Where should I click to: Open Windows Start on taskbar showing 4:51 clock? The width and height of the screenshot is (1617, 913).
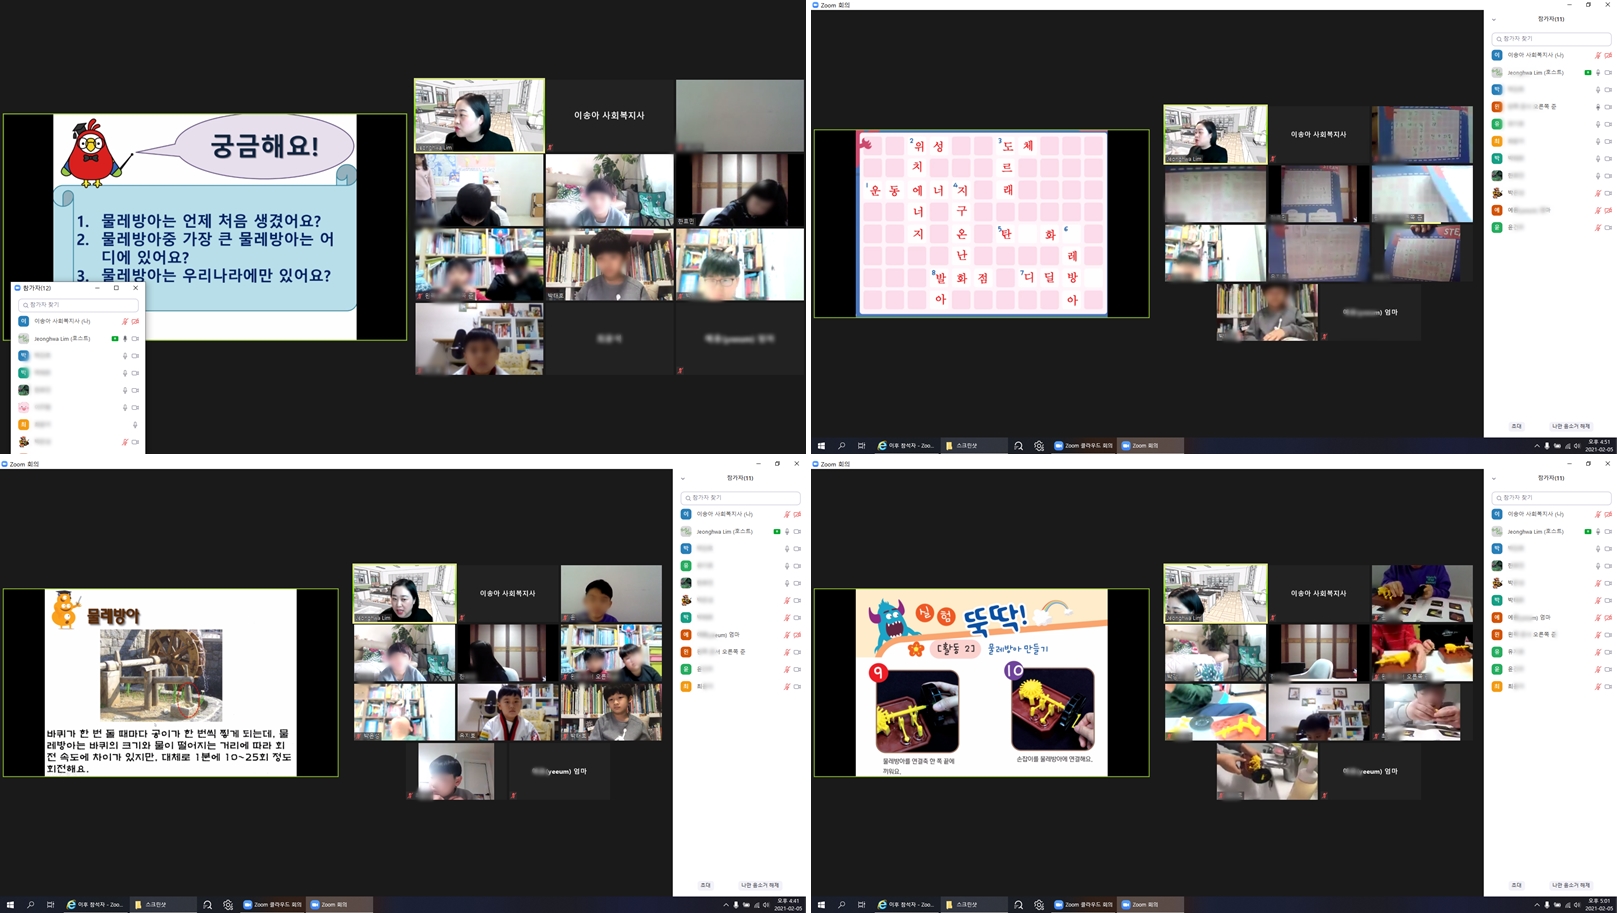821,446
